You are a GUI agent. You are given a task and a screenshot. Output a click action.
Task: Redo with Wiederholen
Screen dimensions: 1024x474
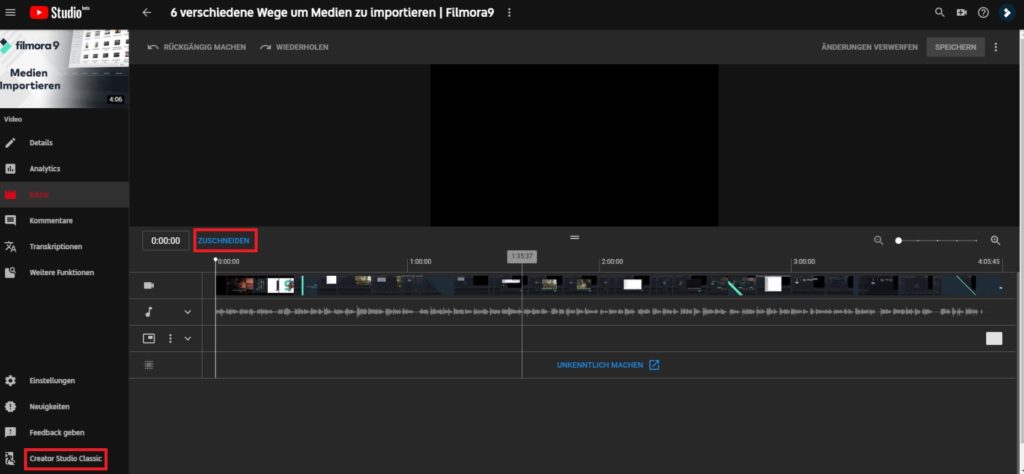tap(294, 47)
